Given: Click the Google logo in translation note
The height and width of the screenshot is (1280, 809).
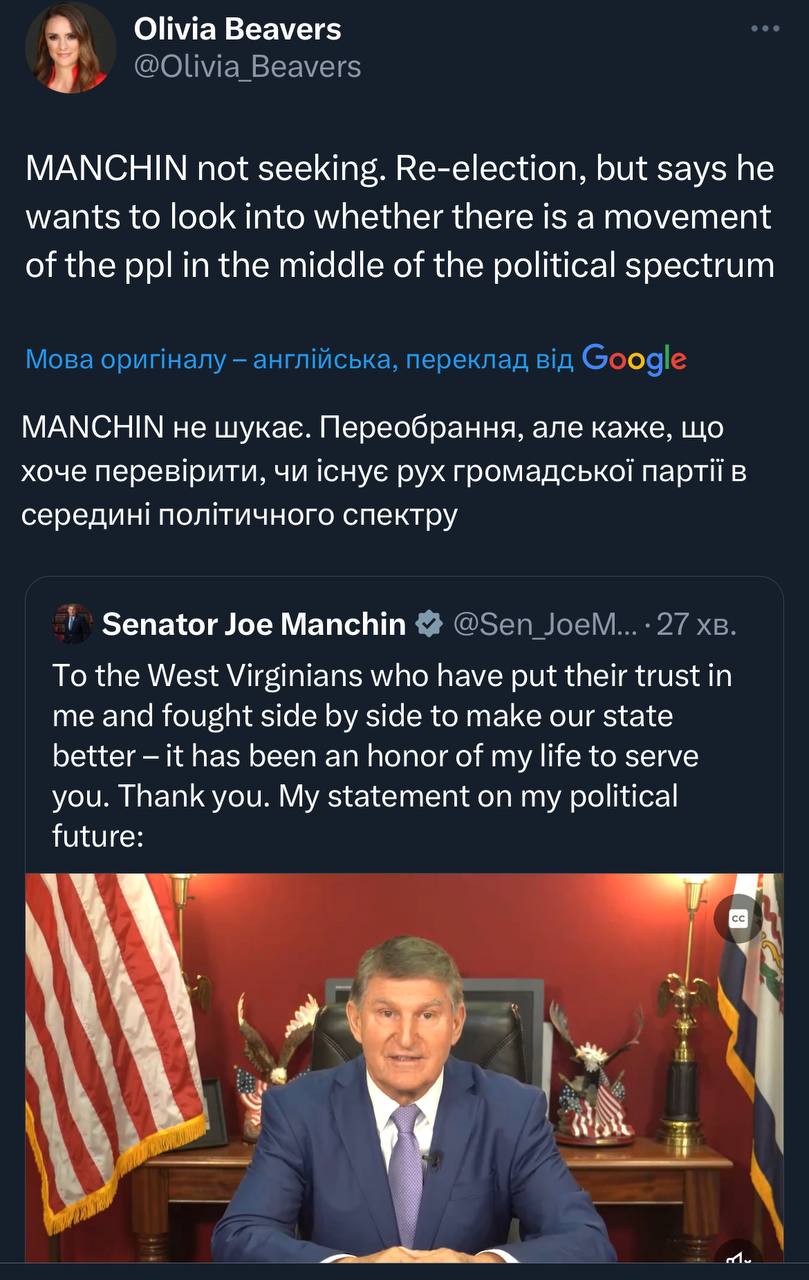Looking at the screenshot, I should coord(634,359).
